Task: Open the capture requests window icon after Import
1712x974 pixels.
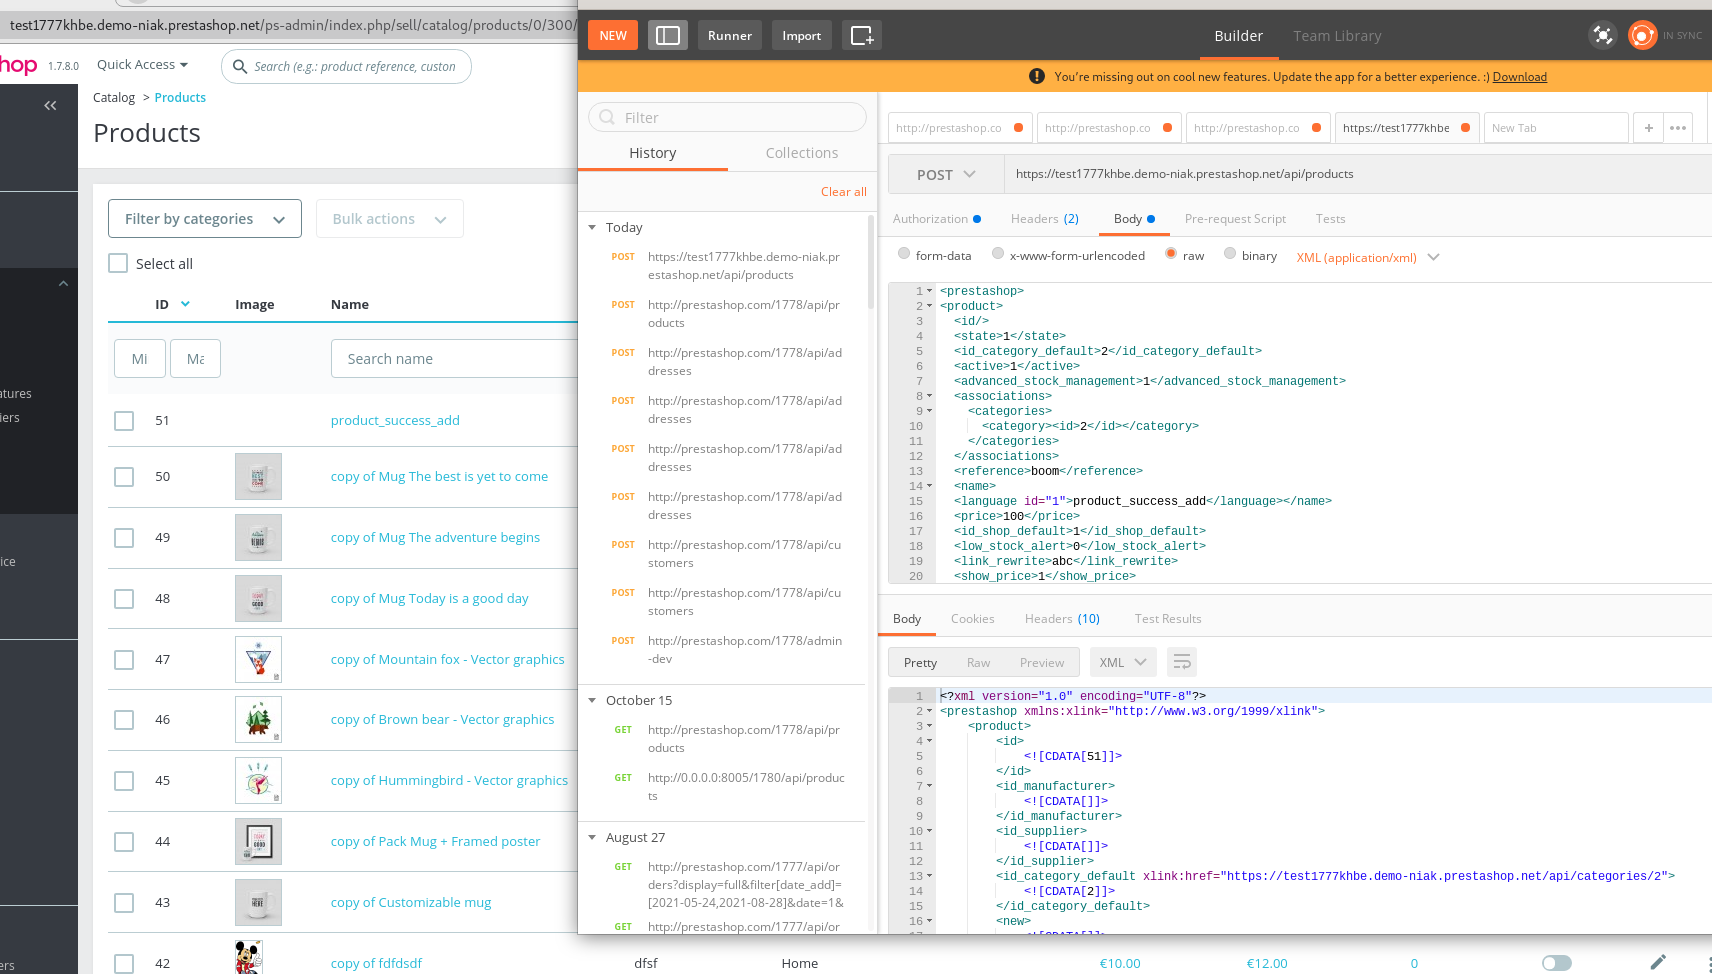Action: [x=861, y=35]
